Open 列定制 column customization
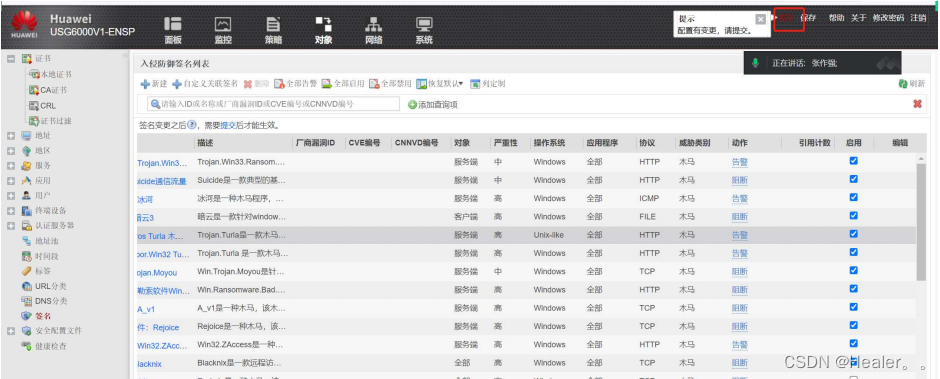The height and width of the screenshot is (379, 940). click(x=487, y=84)
